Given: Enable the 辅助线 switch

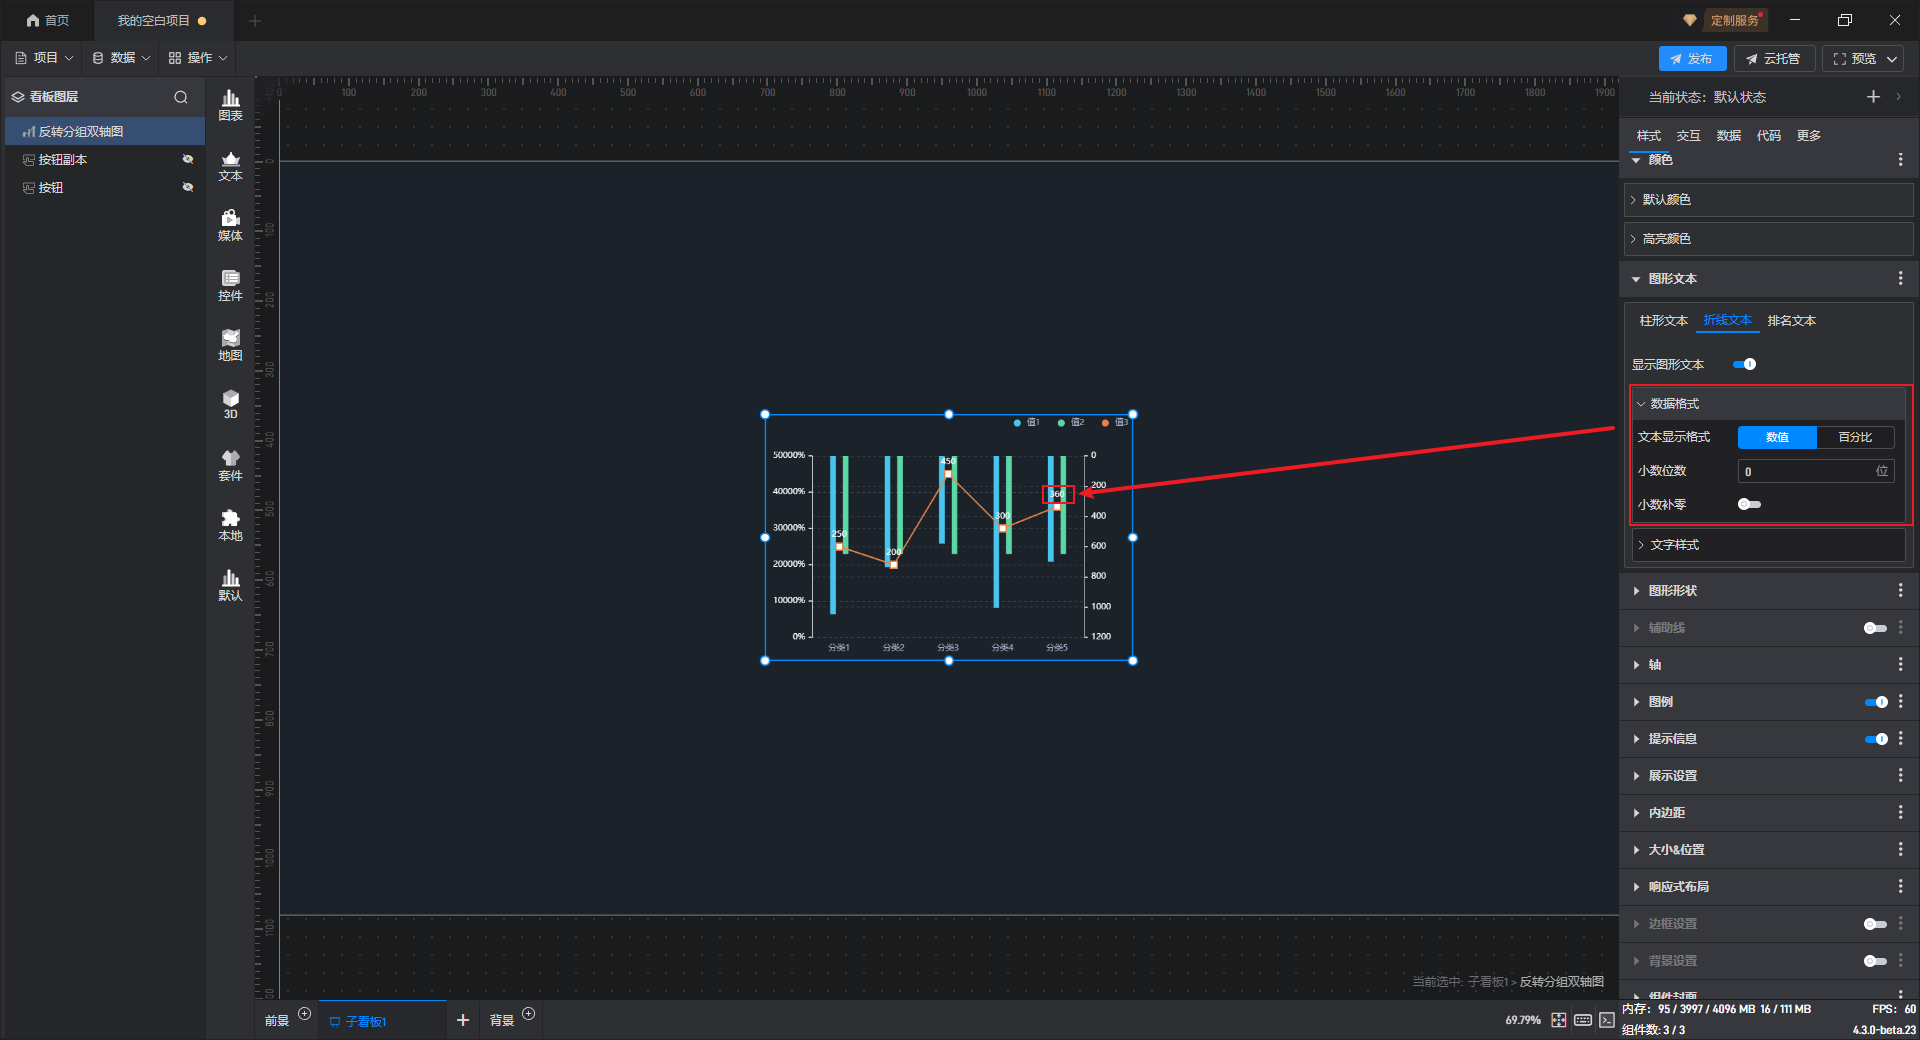Looking at the screenshot, I should [x=1875, y=628].
